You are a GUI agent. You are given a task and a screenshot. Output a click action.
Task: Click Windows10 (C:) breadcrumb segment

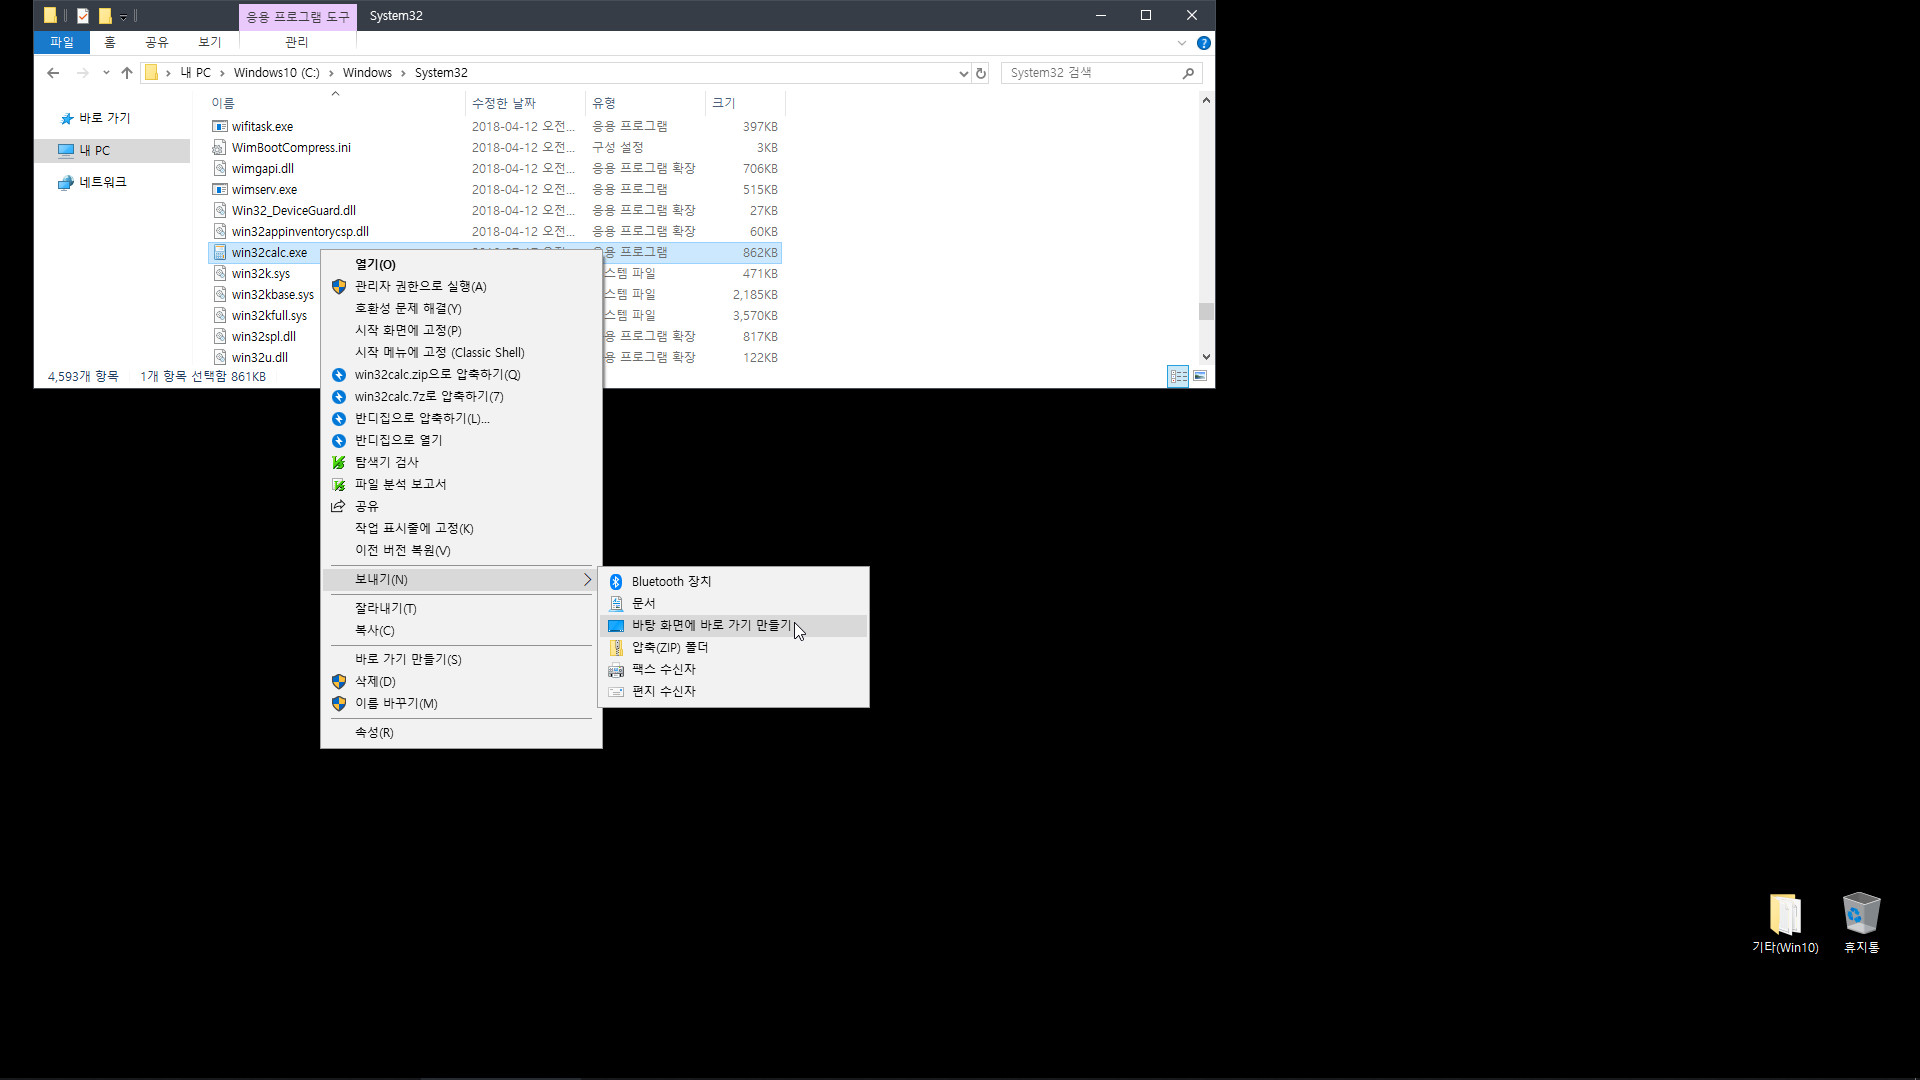pyautogui.click(x=276, y=73)
